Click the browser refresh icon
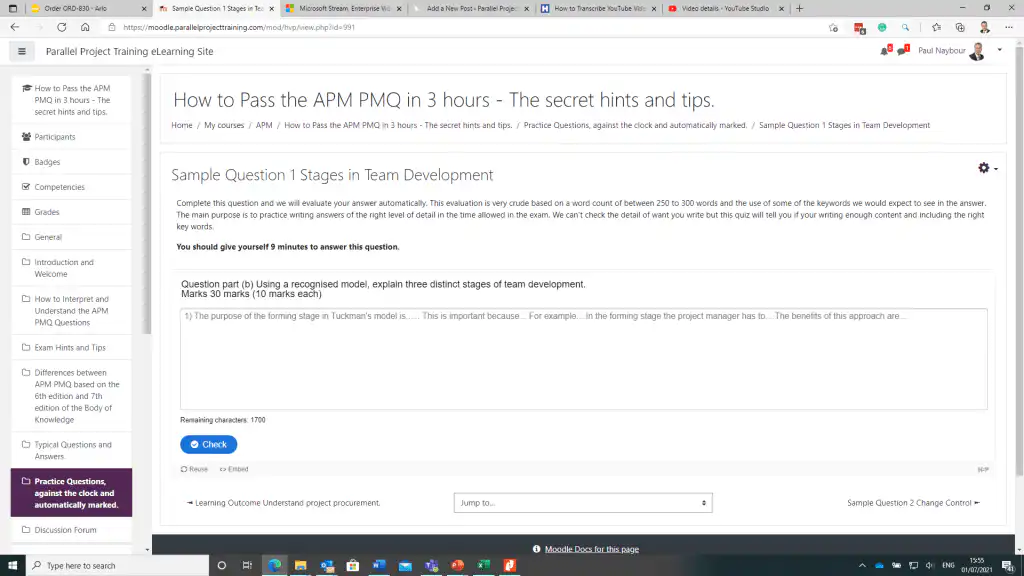Image resolution: width=1024 pixels, height=576 pixels. pyautogui.click(x=62, y=27)
